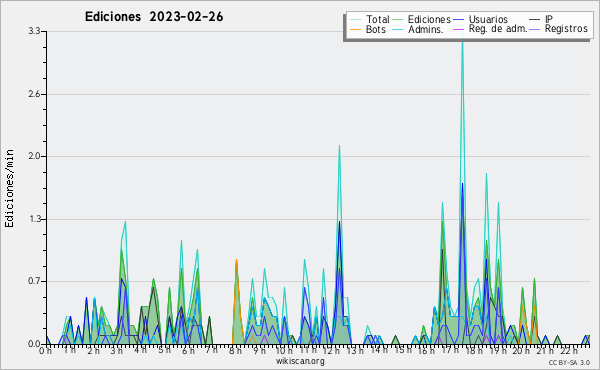
Task: Click the Registros legend entry
Action: [566, 29]
